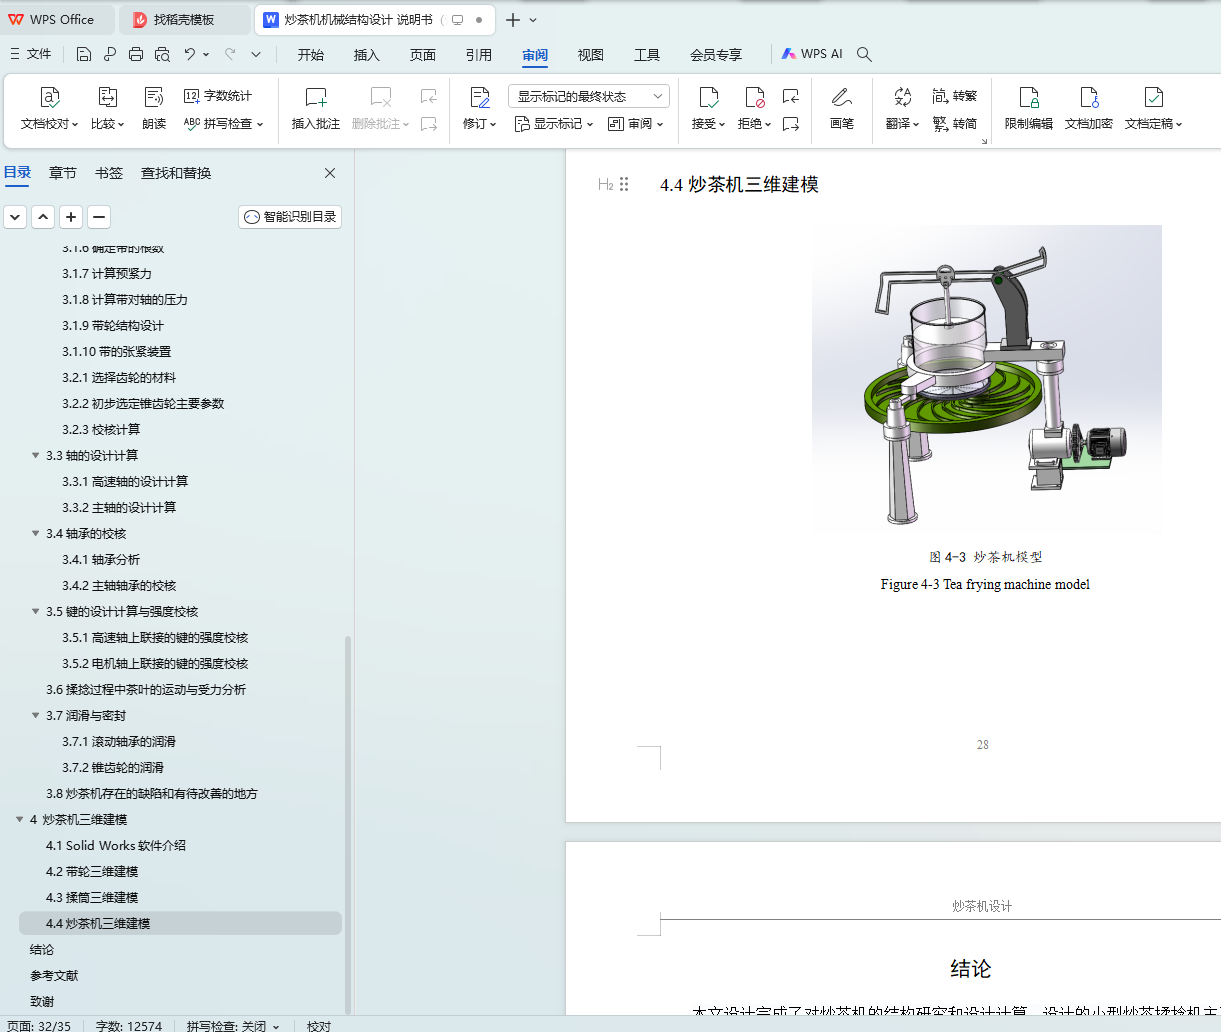Viewport: 1221px width, 1032px height.
Task: Click the Track Changes (修订) icon
Action: click(480, 97)
